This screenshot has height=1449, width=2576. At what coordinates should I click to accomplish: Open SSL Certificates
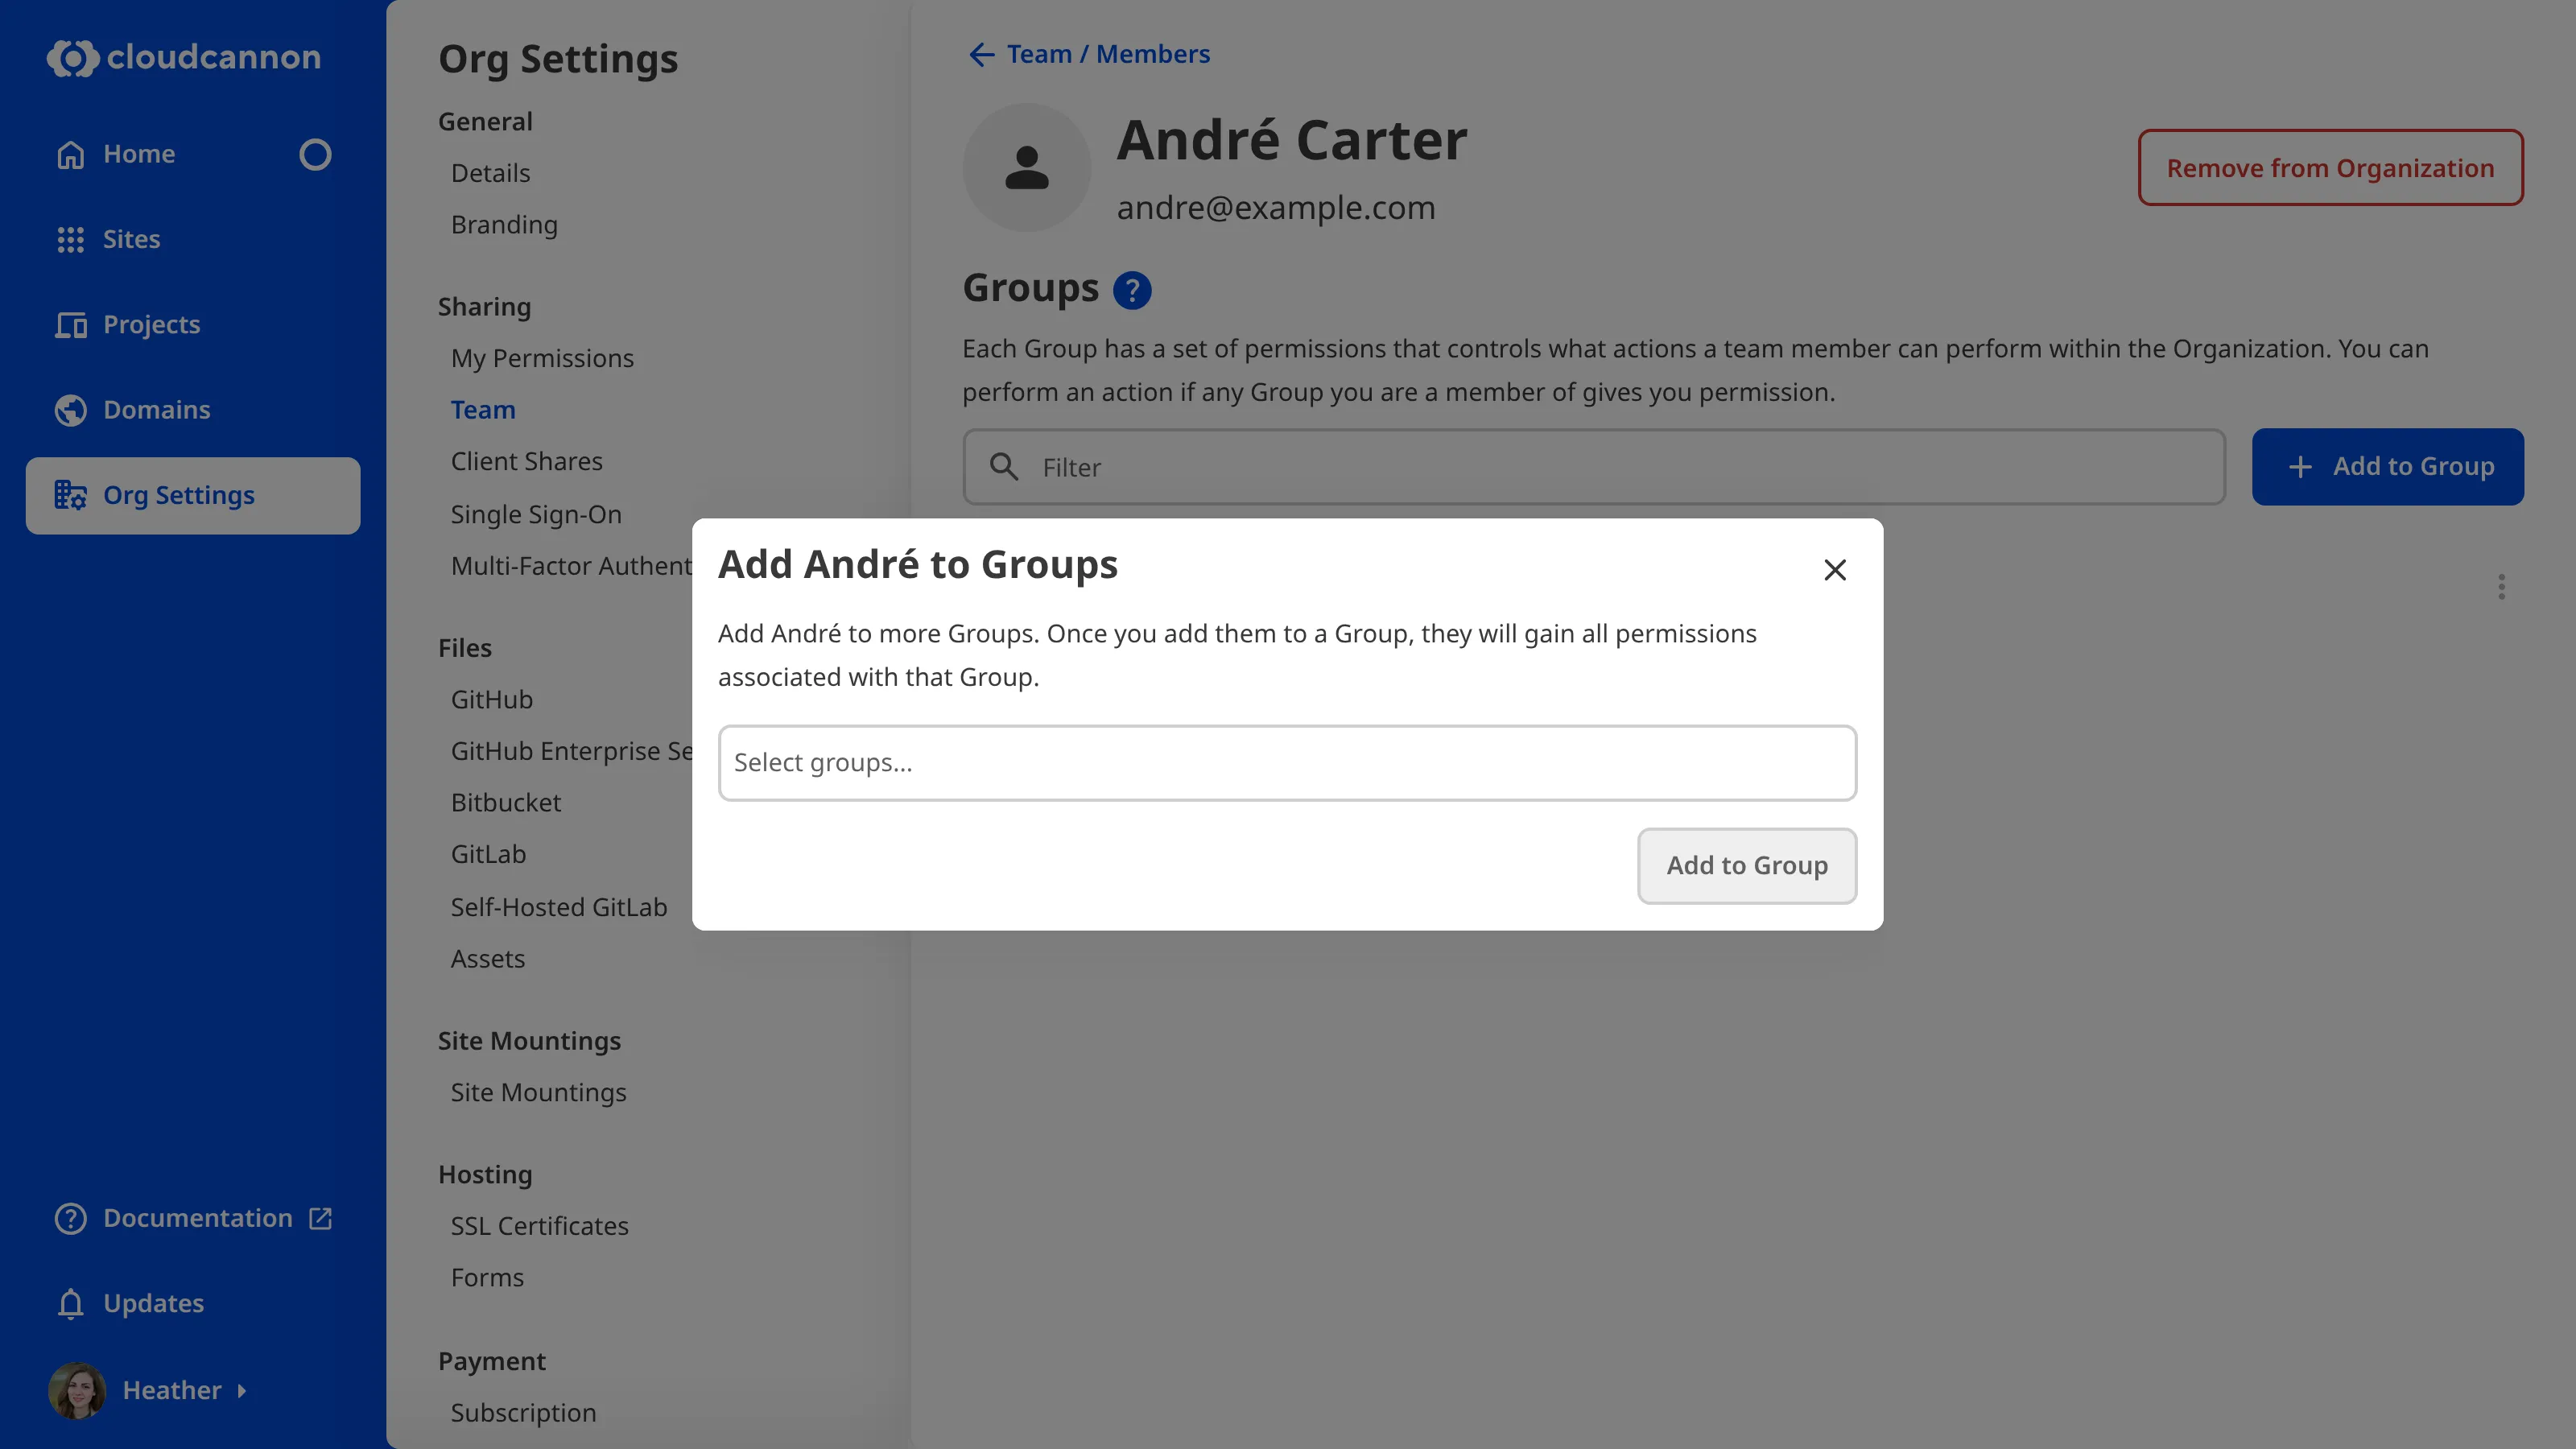tap(539, 1226)
